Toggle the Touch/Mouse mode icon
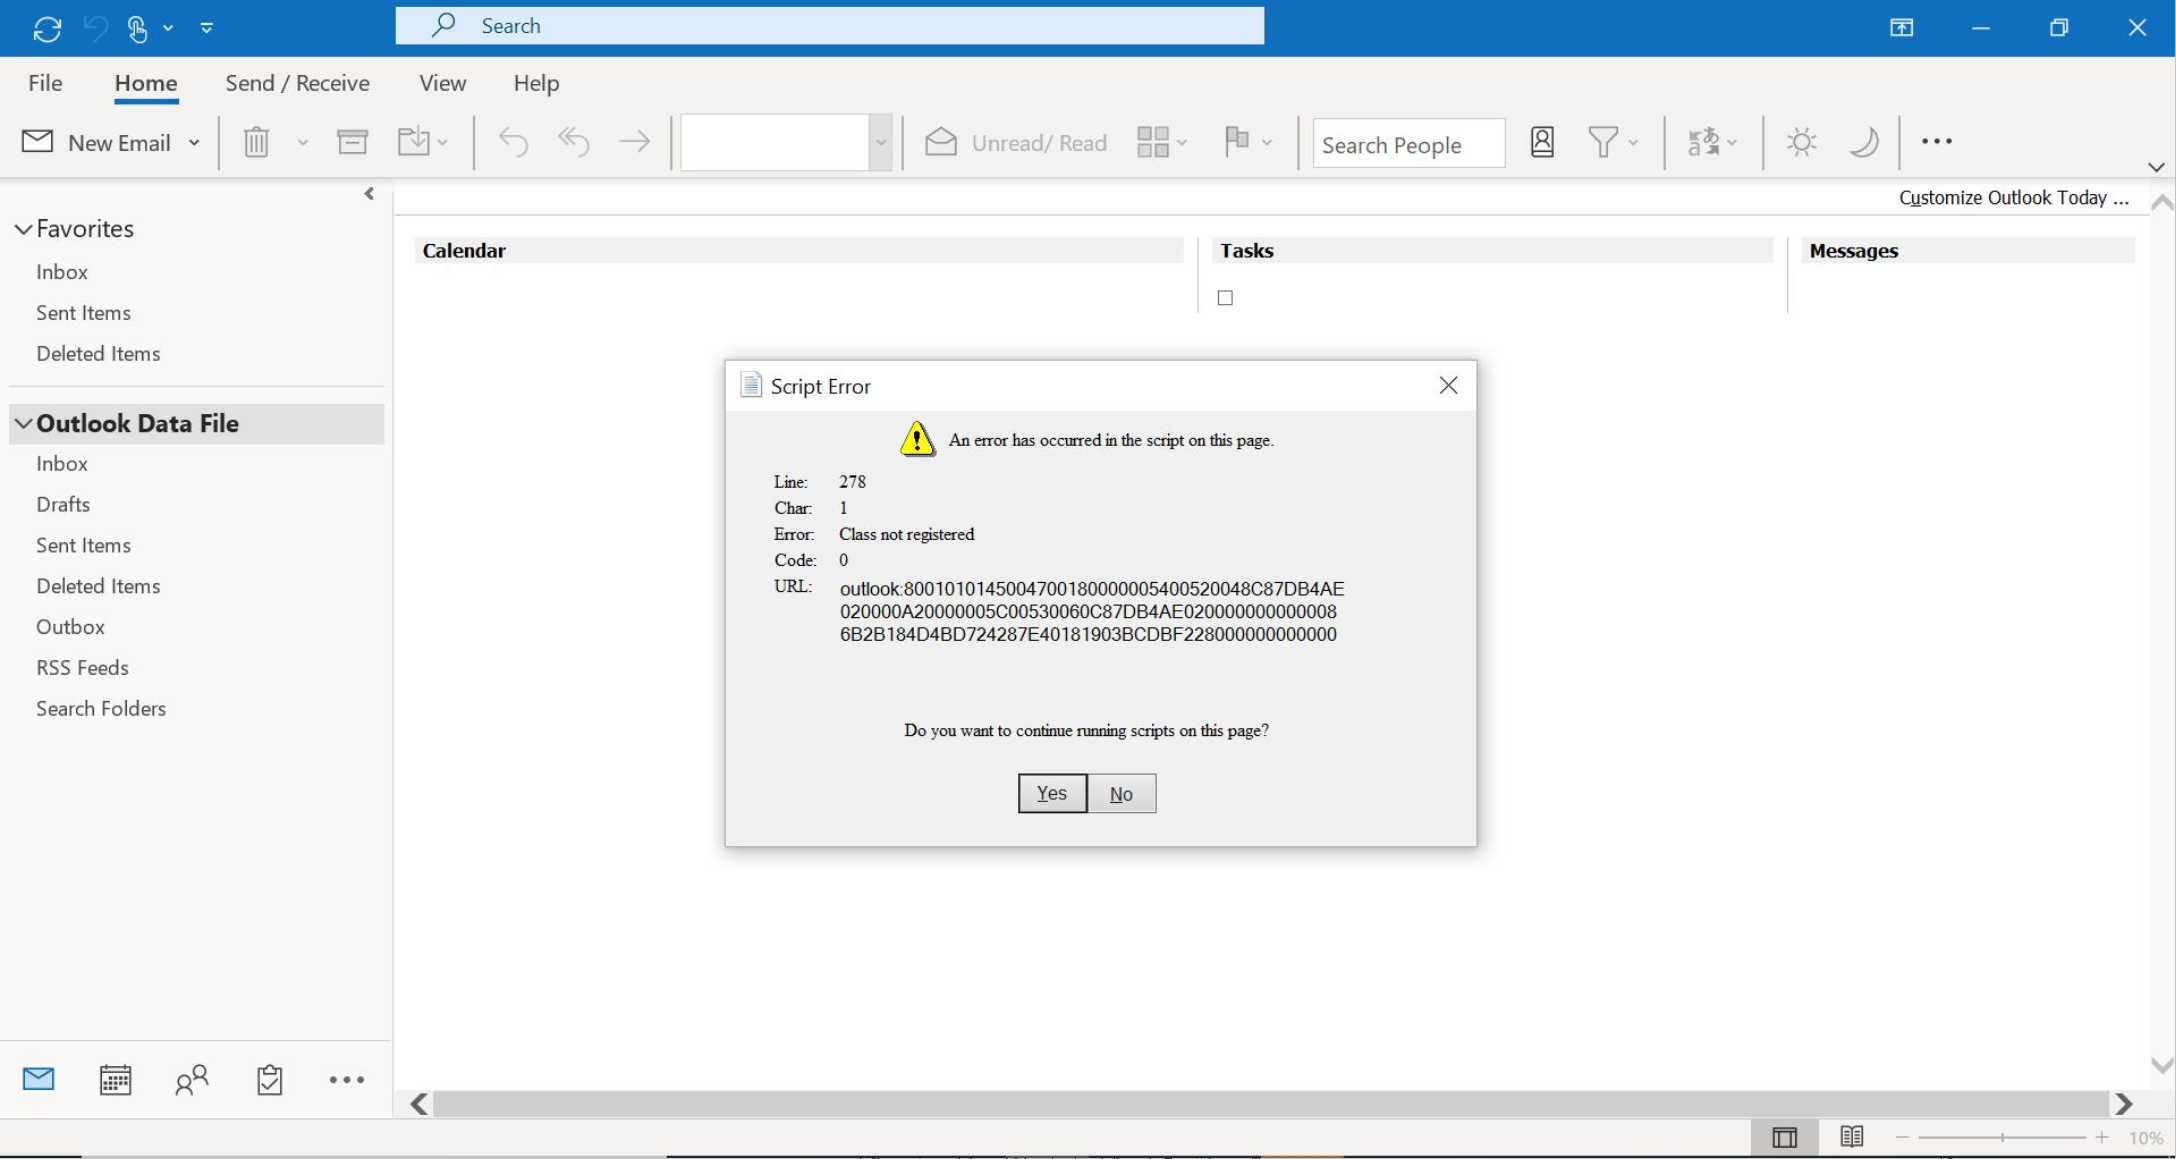This screenshot has height=1159, width=2176. [x=138, y=28]
